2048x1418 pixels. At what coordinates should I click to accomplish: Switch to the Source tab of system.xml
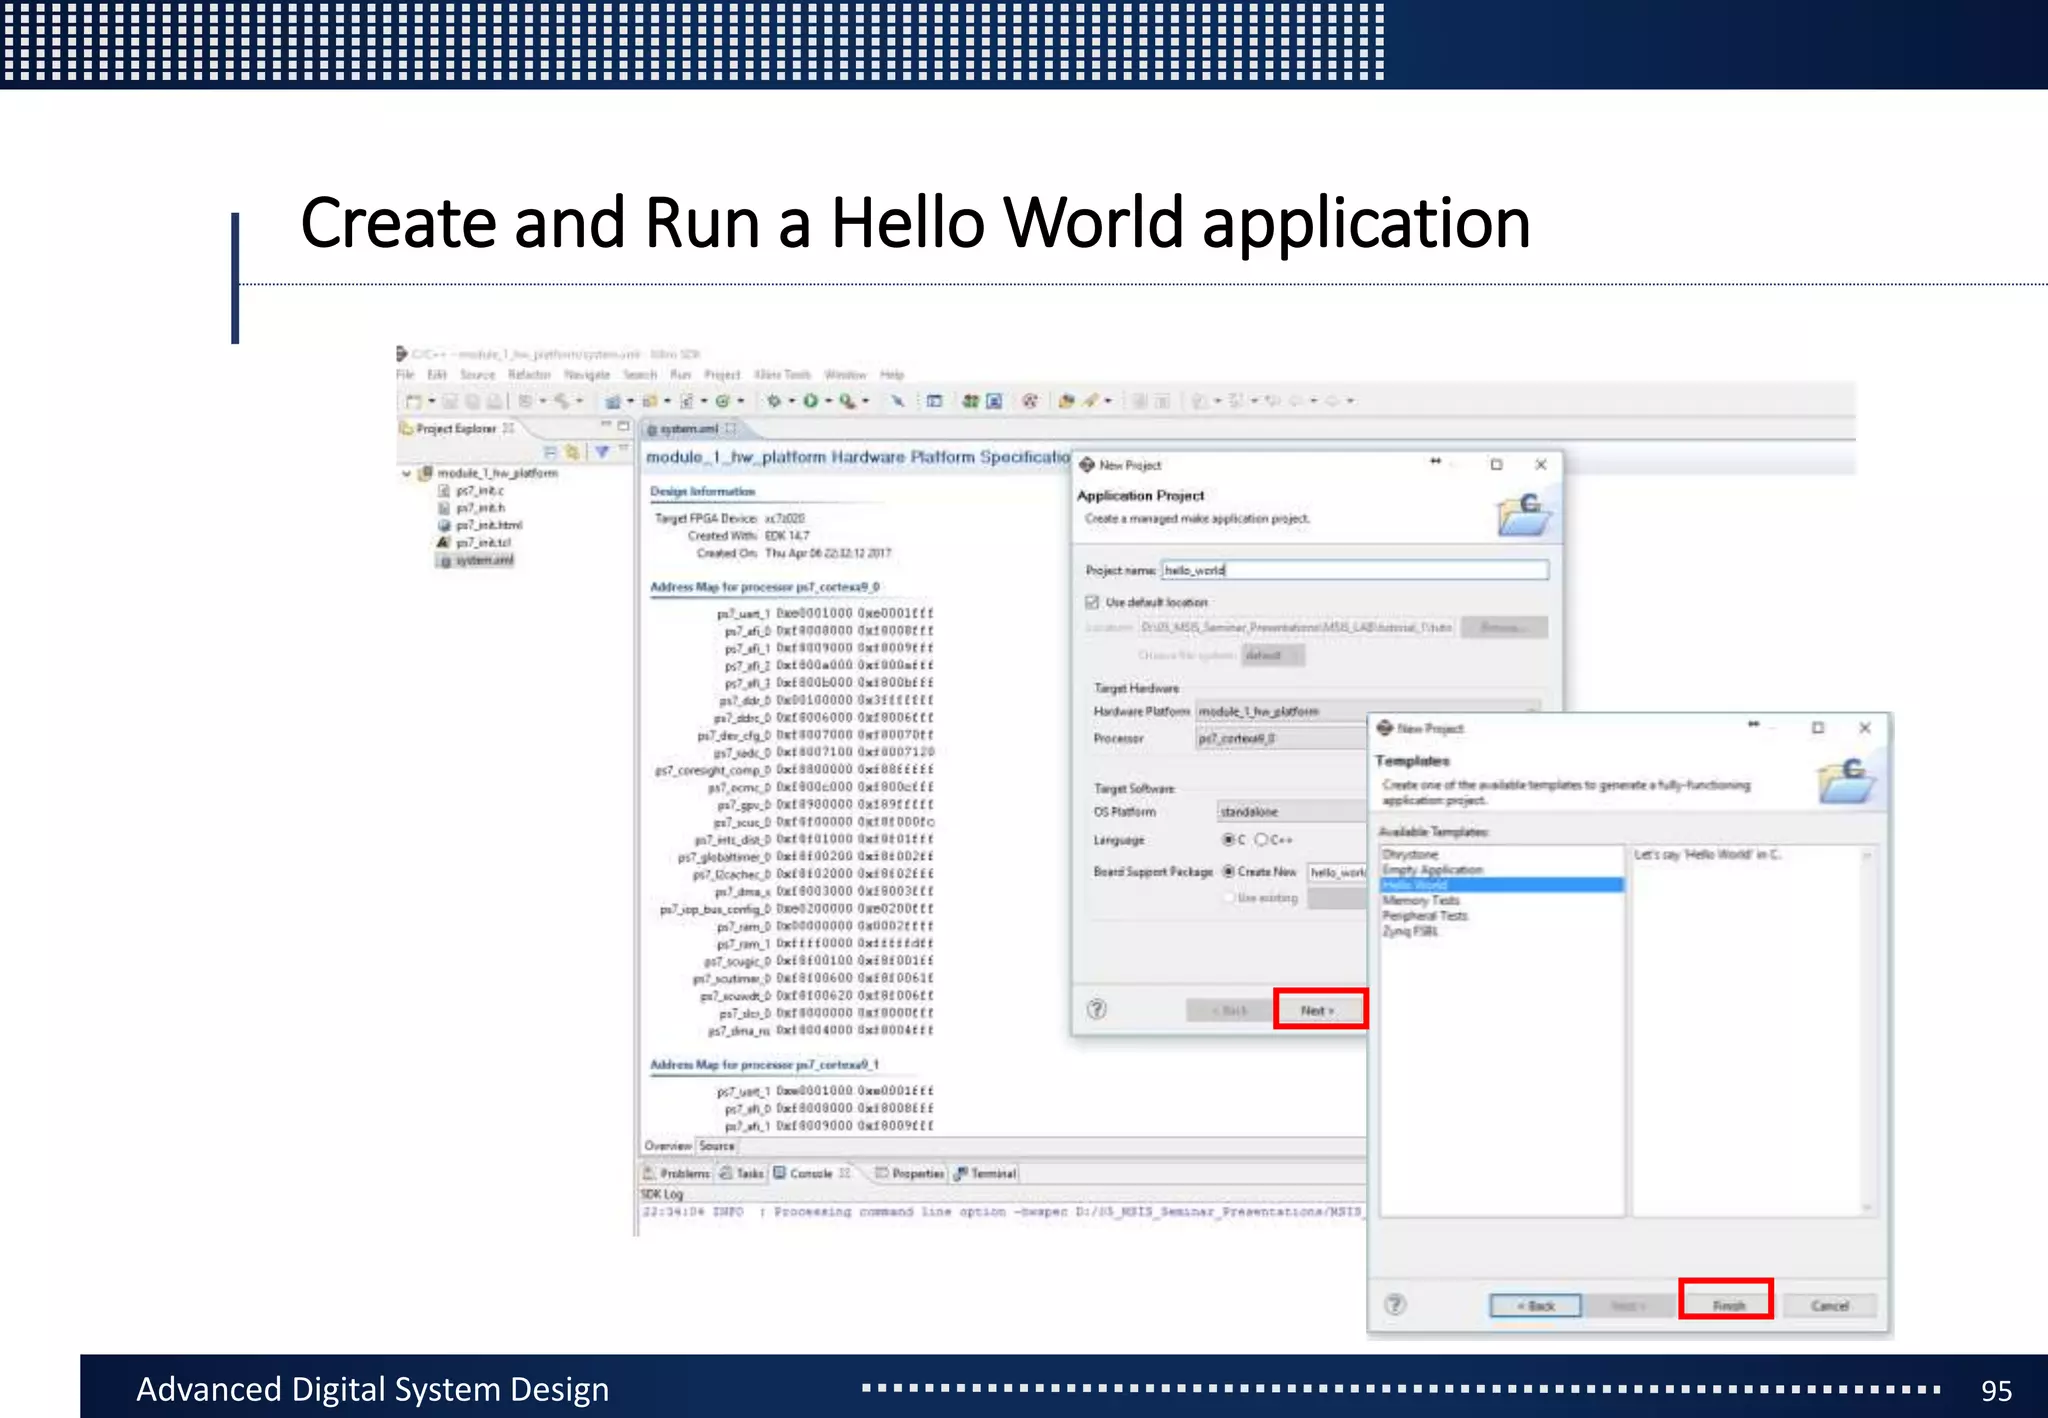click(716, 1146)
